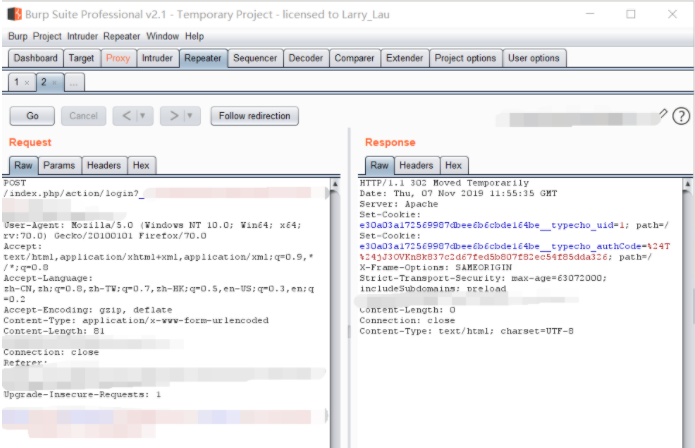Viewport: 695px width, 448px height.
Task: Open the Project options tab
Action: (465, 58)
